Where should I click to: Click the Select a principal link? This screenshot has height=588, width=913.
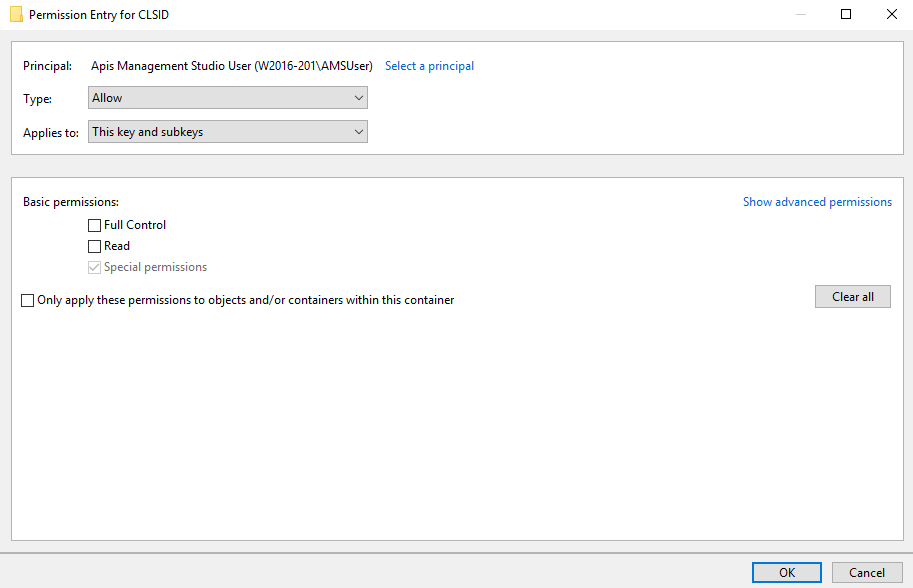tap(429, 66)
